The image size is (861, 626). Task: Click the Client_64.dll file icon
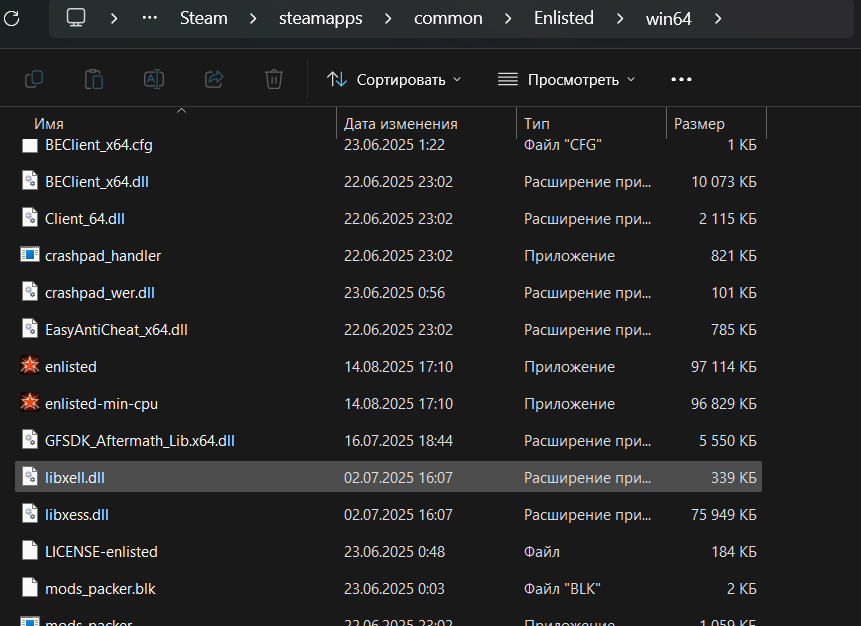click(30, 218)
